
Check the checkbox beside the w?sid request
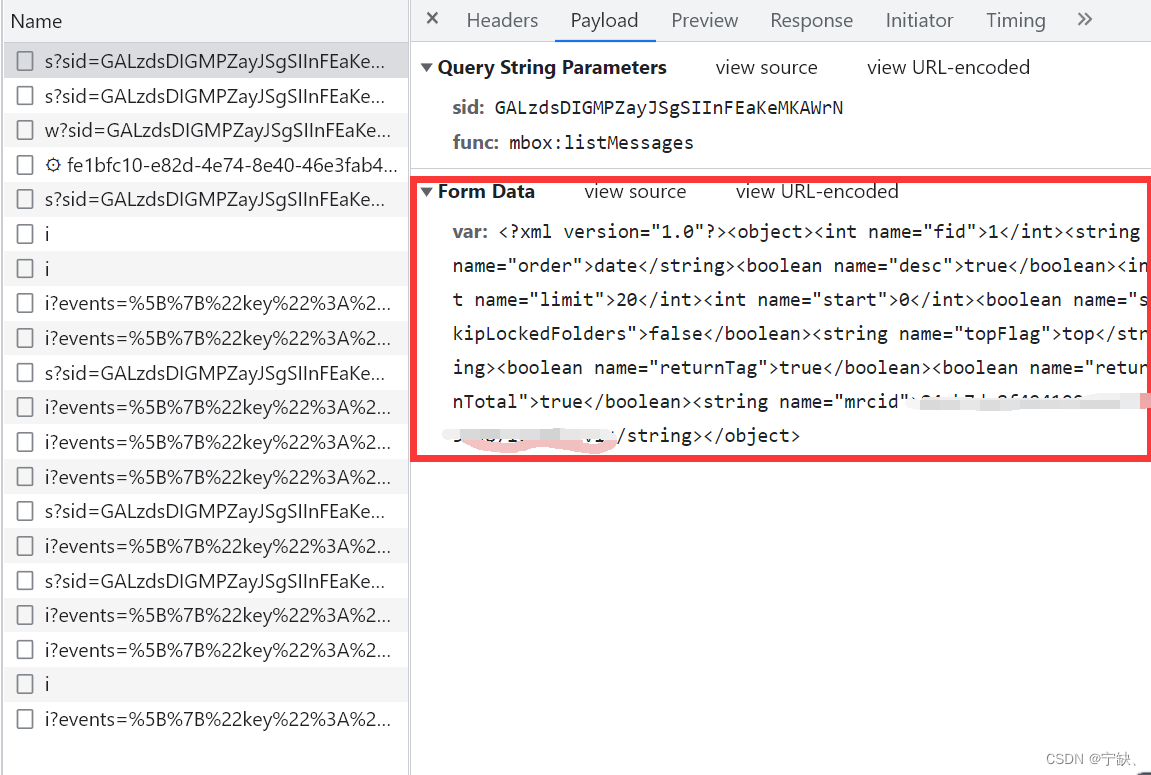coord(23,130)
